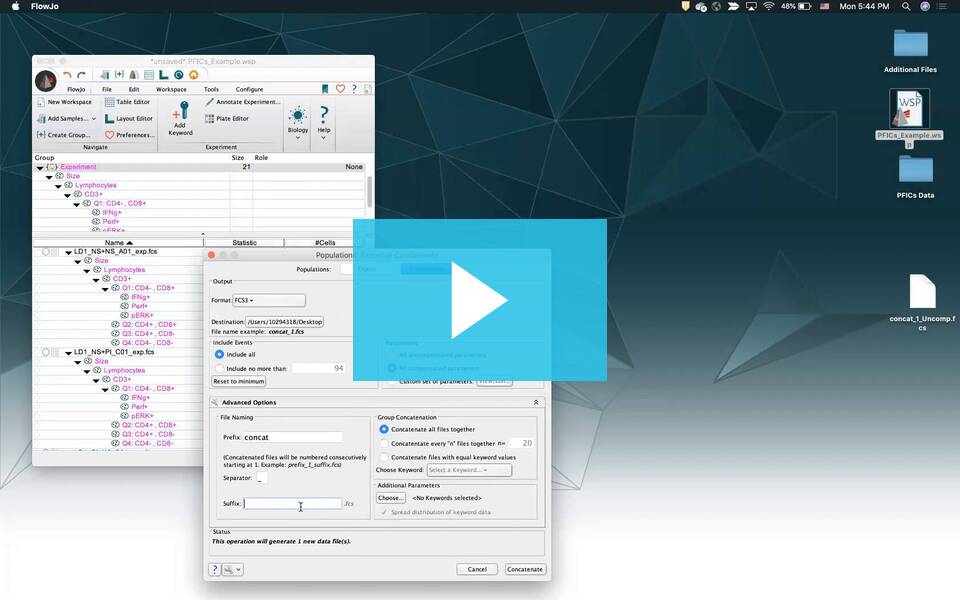
Task: Click Add Keyword key icon
Action: pos(180,119)
